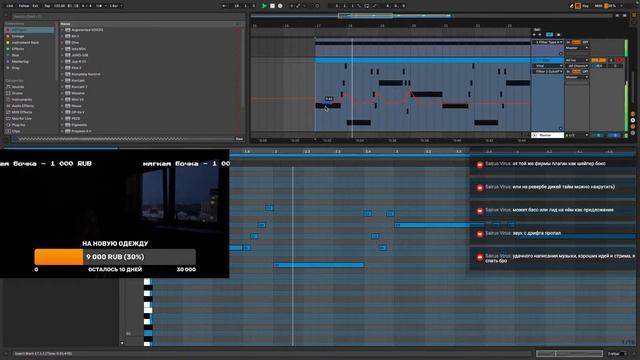Image resolution: width=640 pixels, height=360 pixels.
Task: Click the Stop button in the transport
Action: [272, 6]
